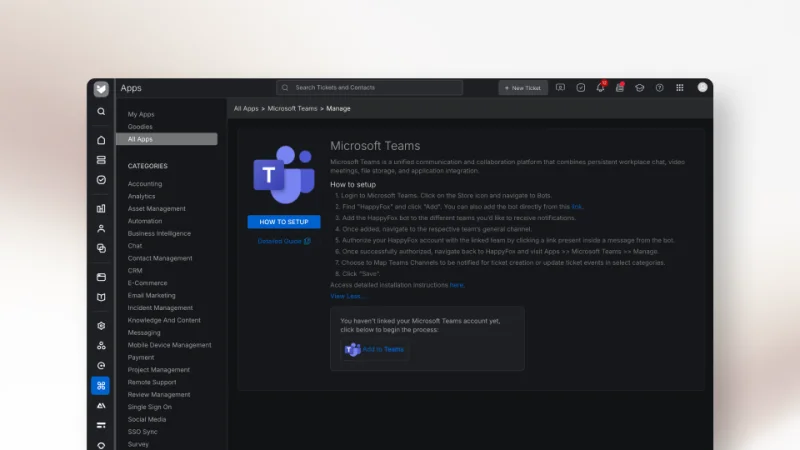This screenshot has height=450, width=800.
Task: Select the Contact Management category
Action: pos(160,258)
